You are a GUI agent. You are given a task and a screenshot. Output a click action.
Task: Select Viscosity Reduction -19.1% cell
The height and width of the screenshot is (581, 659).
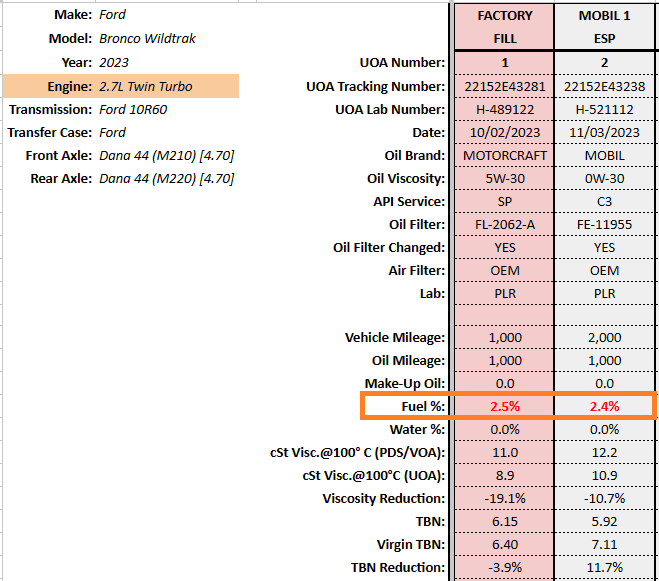point(504,499)
